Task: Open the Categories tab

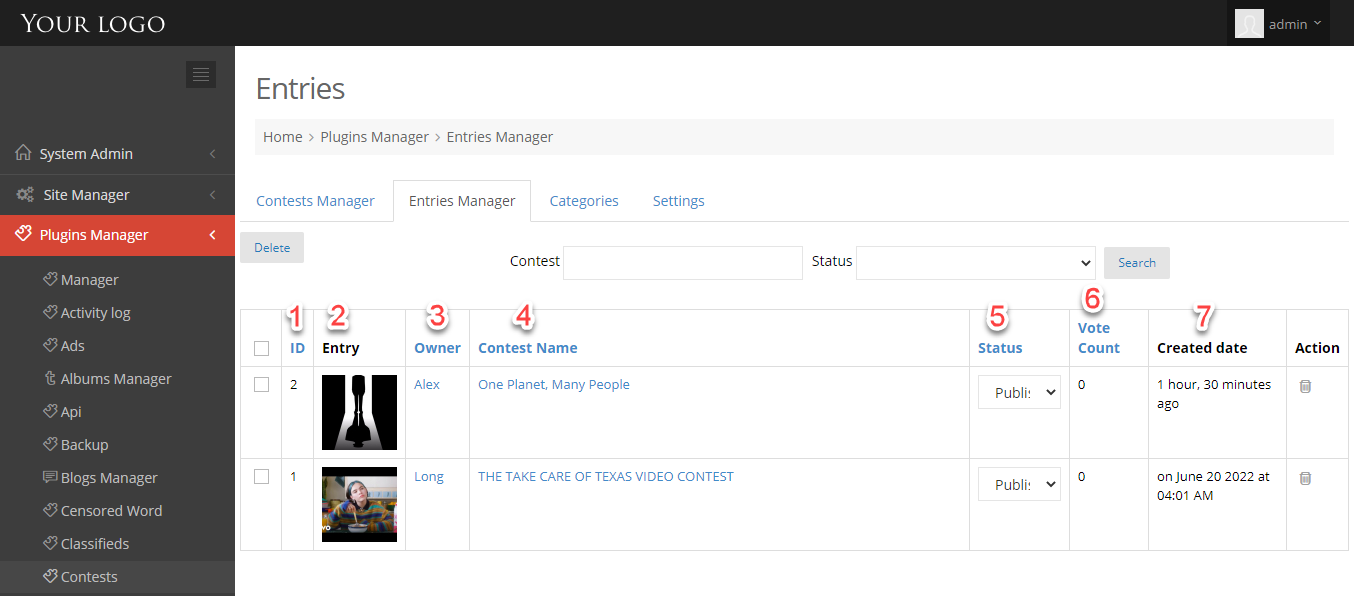Action: tap(584, 201)
